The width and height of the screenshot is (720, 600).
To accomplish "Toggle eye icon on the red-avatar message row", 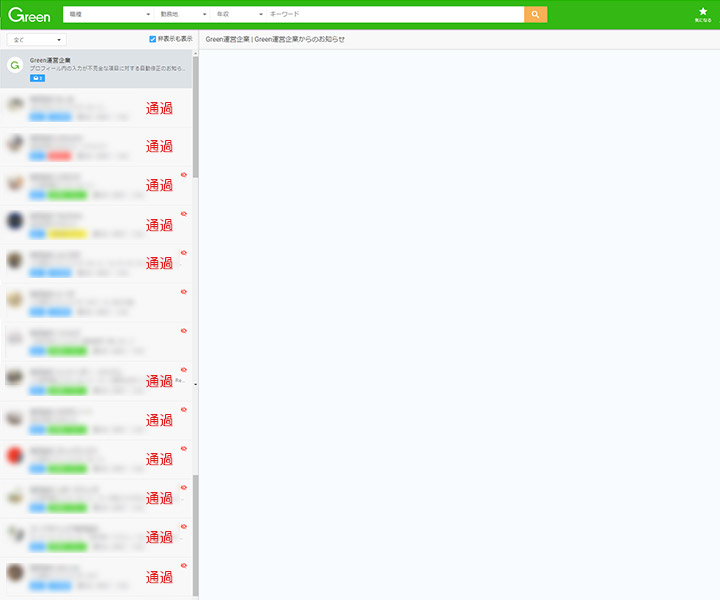I will 184,448.
